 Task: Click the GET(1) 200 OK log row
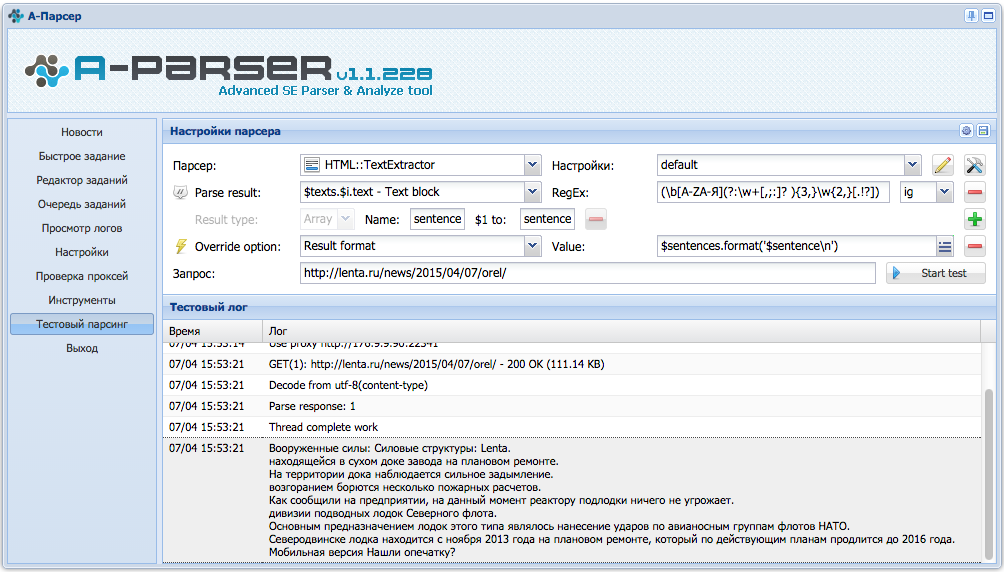pos(572,364)
